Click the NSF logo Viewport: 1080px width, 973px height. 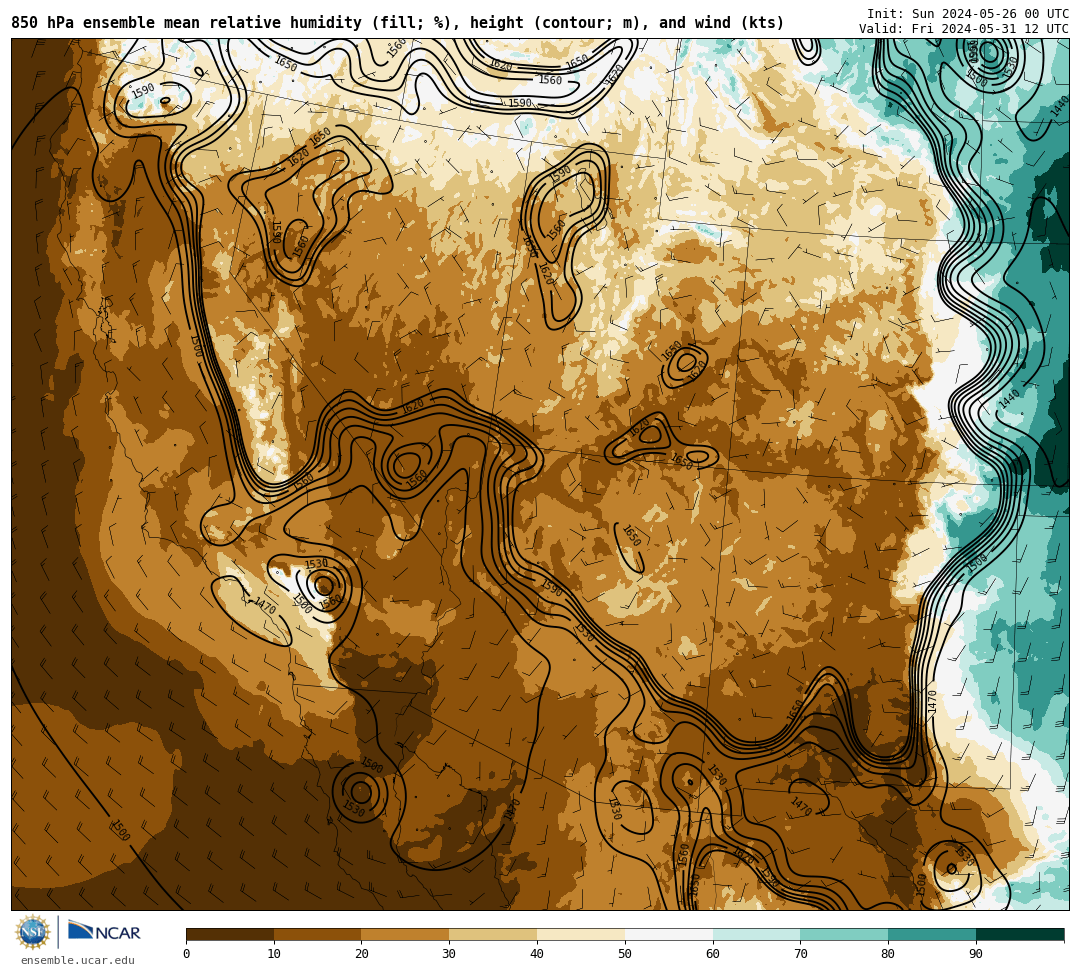pyautogui.click(x=33, y=932)
